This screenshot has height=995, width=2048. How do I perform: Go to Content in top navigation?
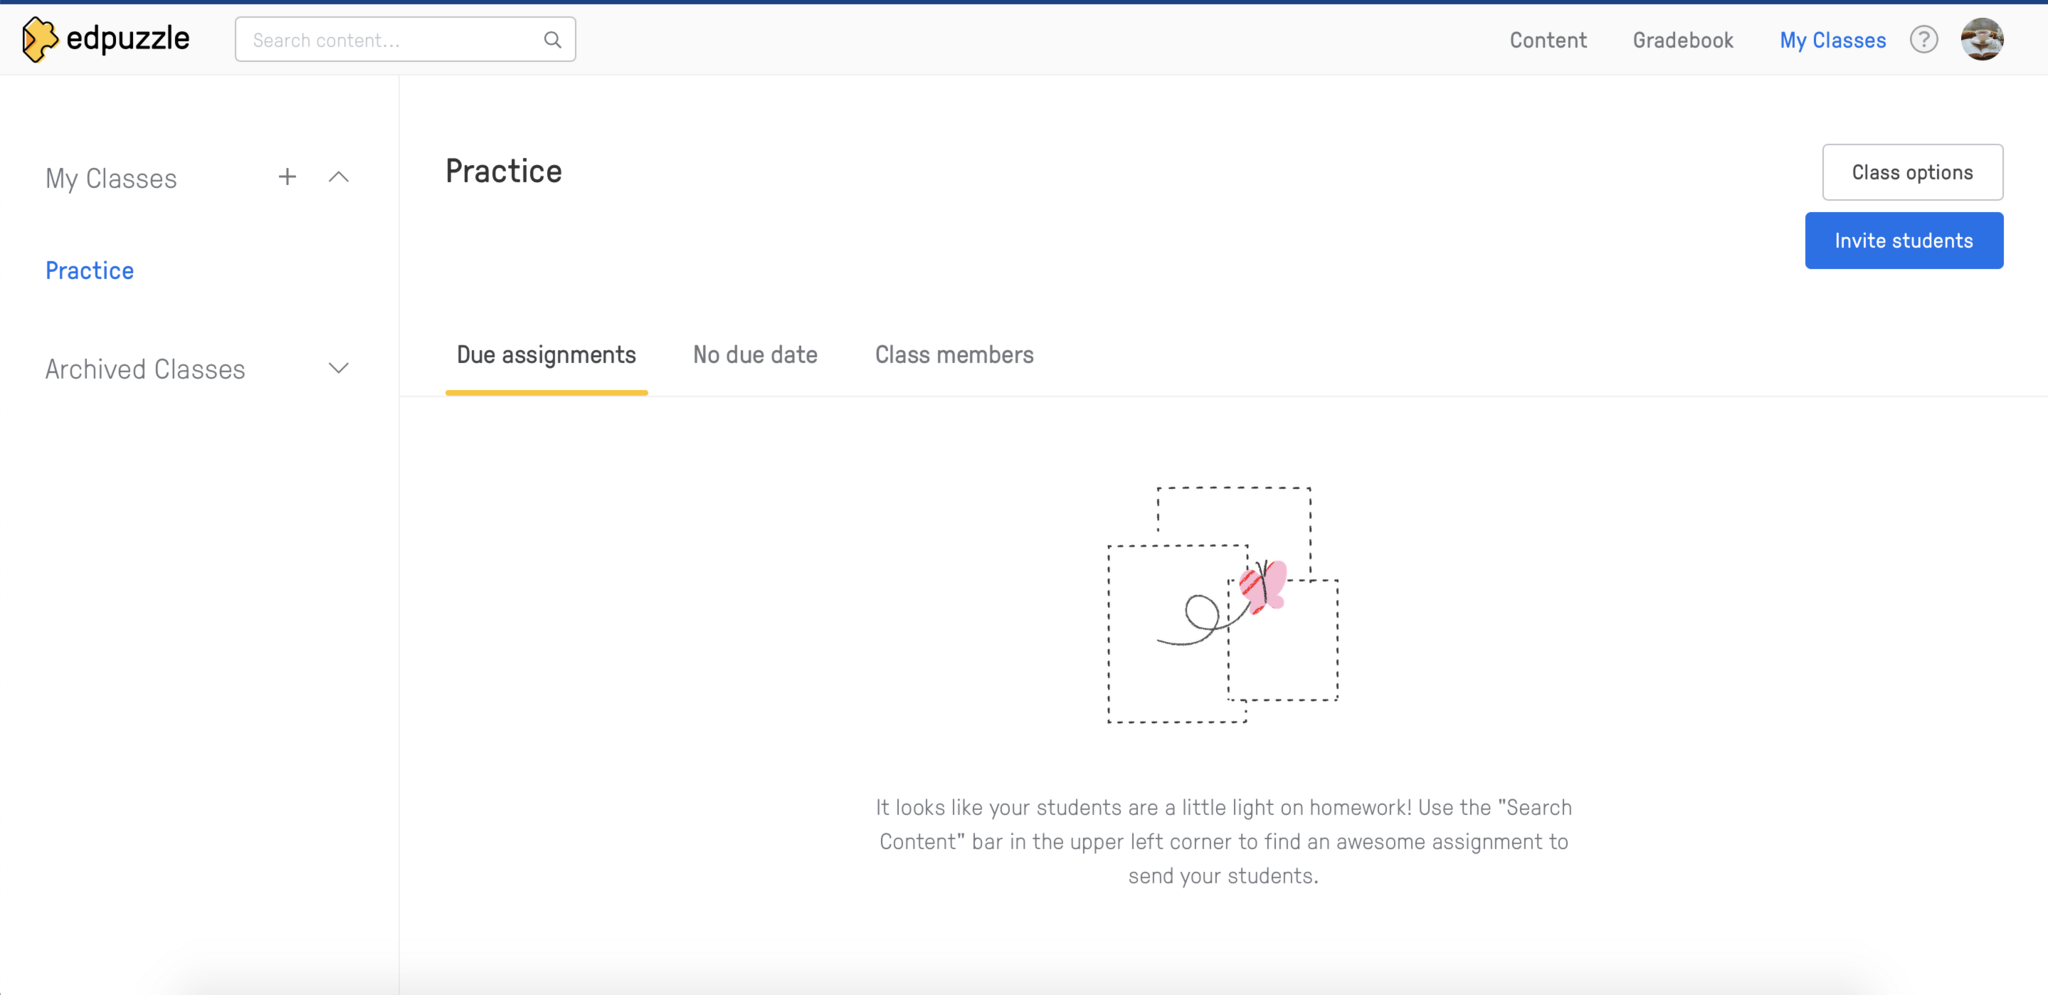[x=1548, y=40]
